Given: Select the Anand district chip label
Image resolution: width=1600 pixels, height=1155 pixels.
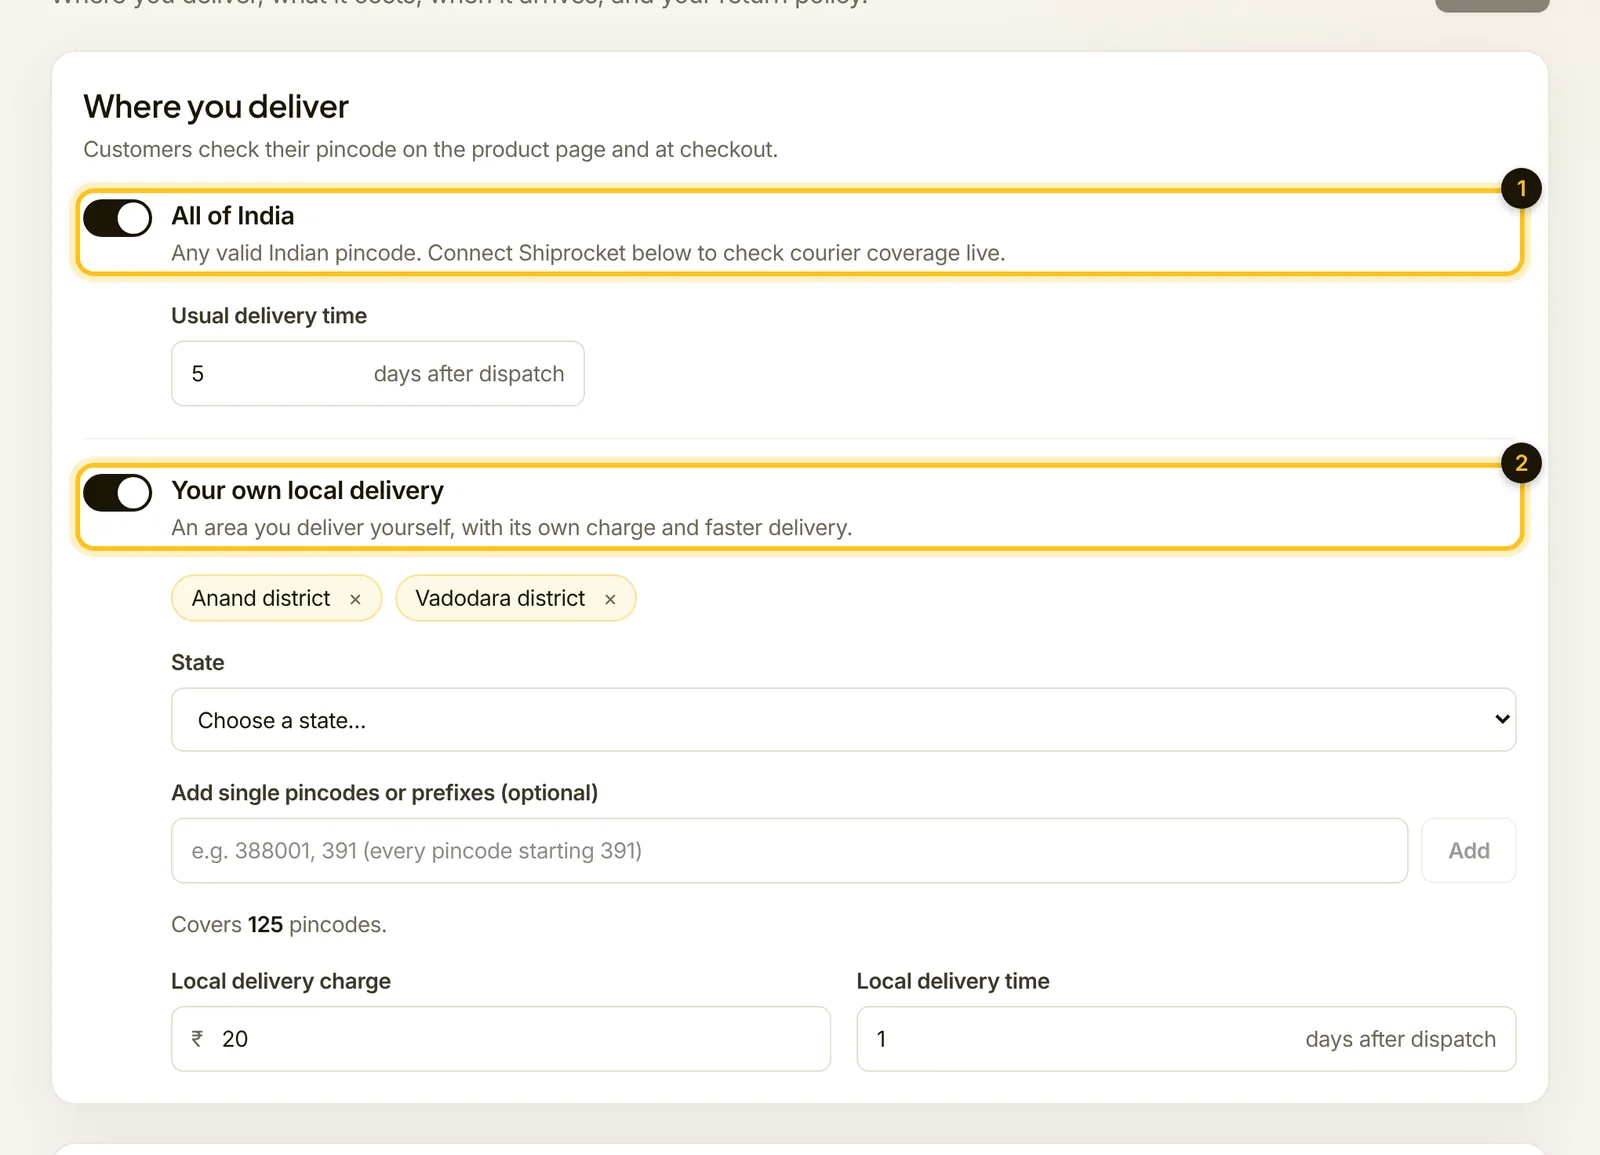Looking at the screenshot, I should point(261,598).
